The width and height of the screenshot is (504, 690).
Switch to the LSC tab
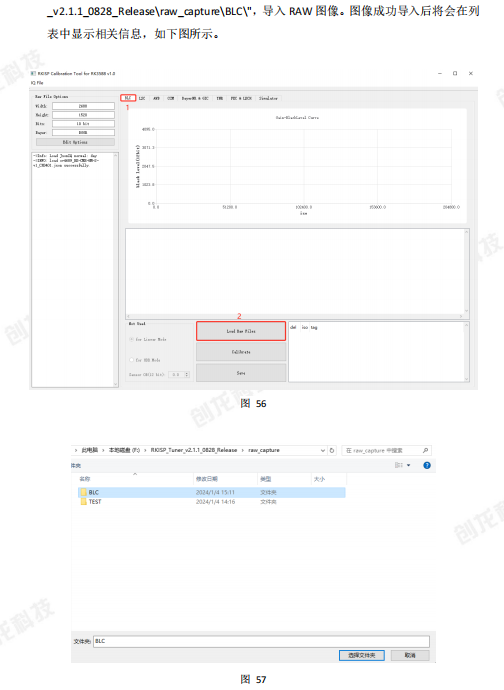[142, 98]
